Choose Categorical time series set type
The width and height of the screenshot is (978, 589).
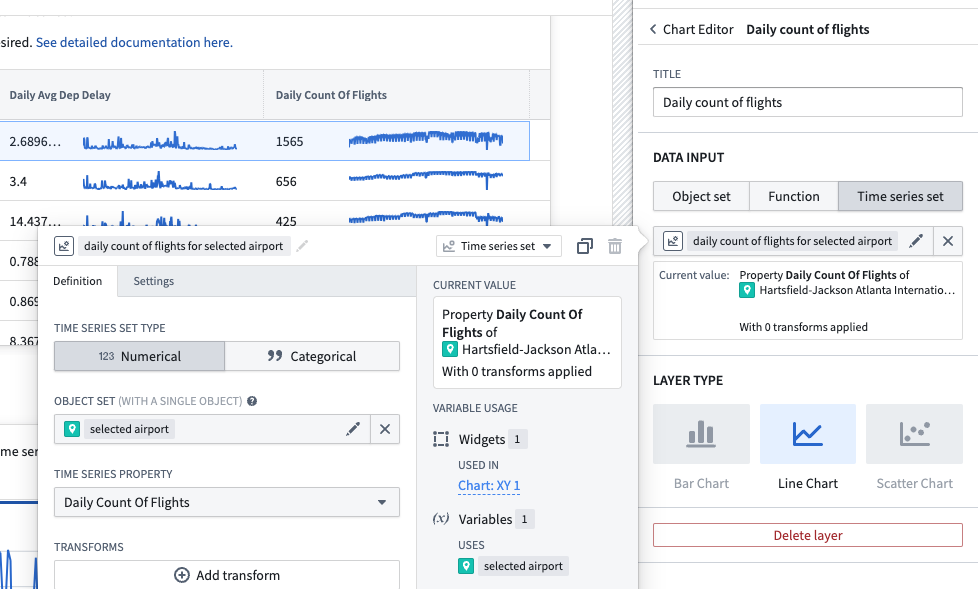pyautogui.click(x=312, y=356)
